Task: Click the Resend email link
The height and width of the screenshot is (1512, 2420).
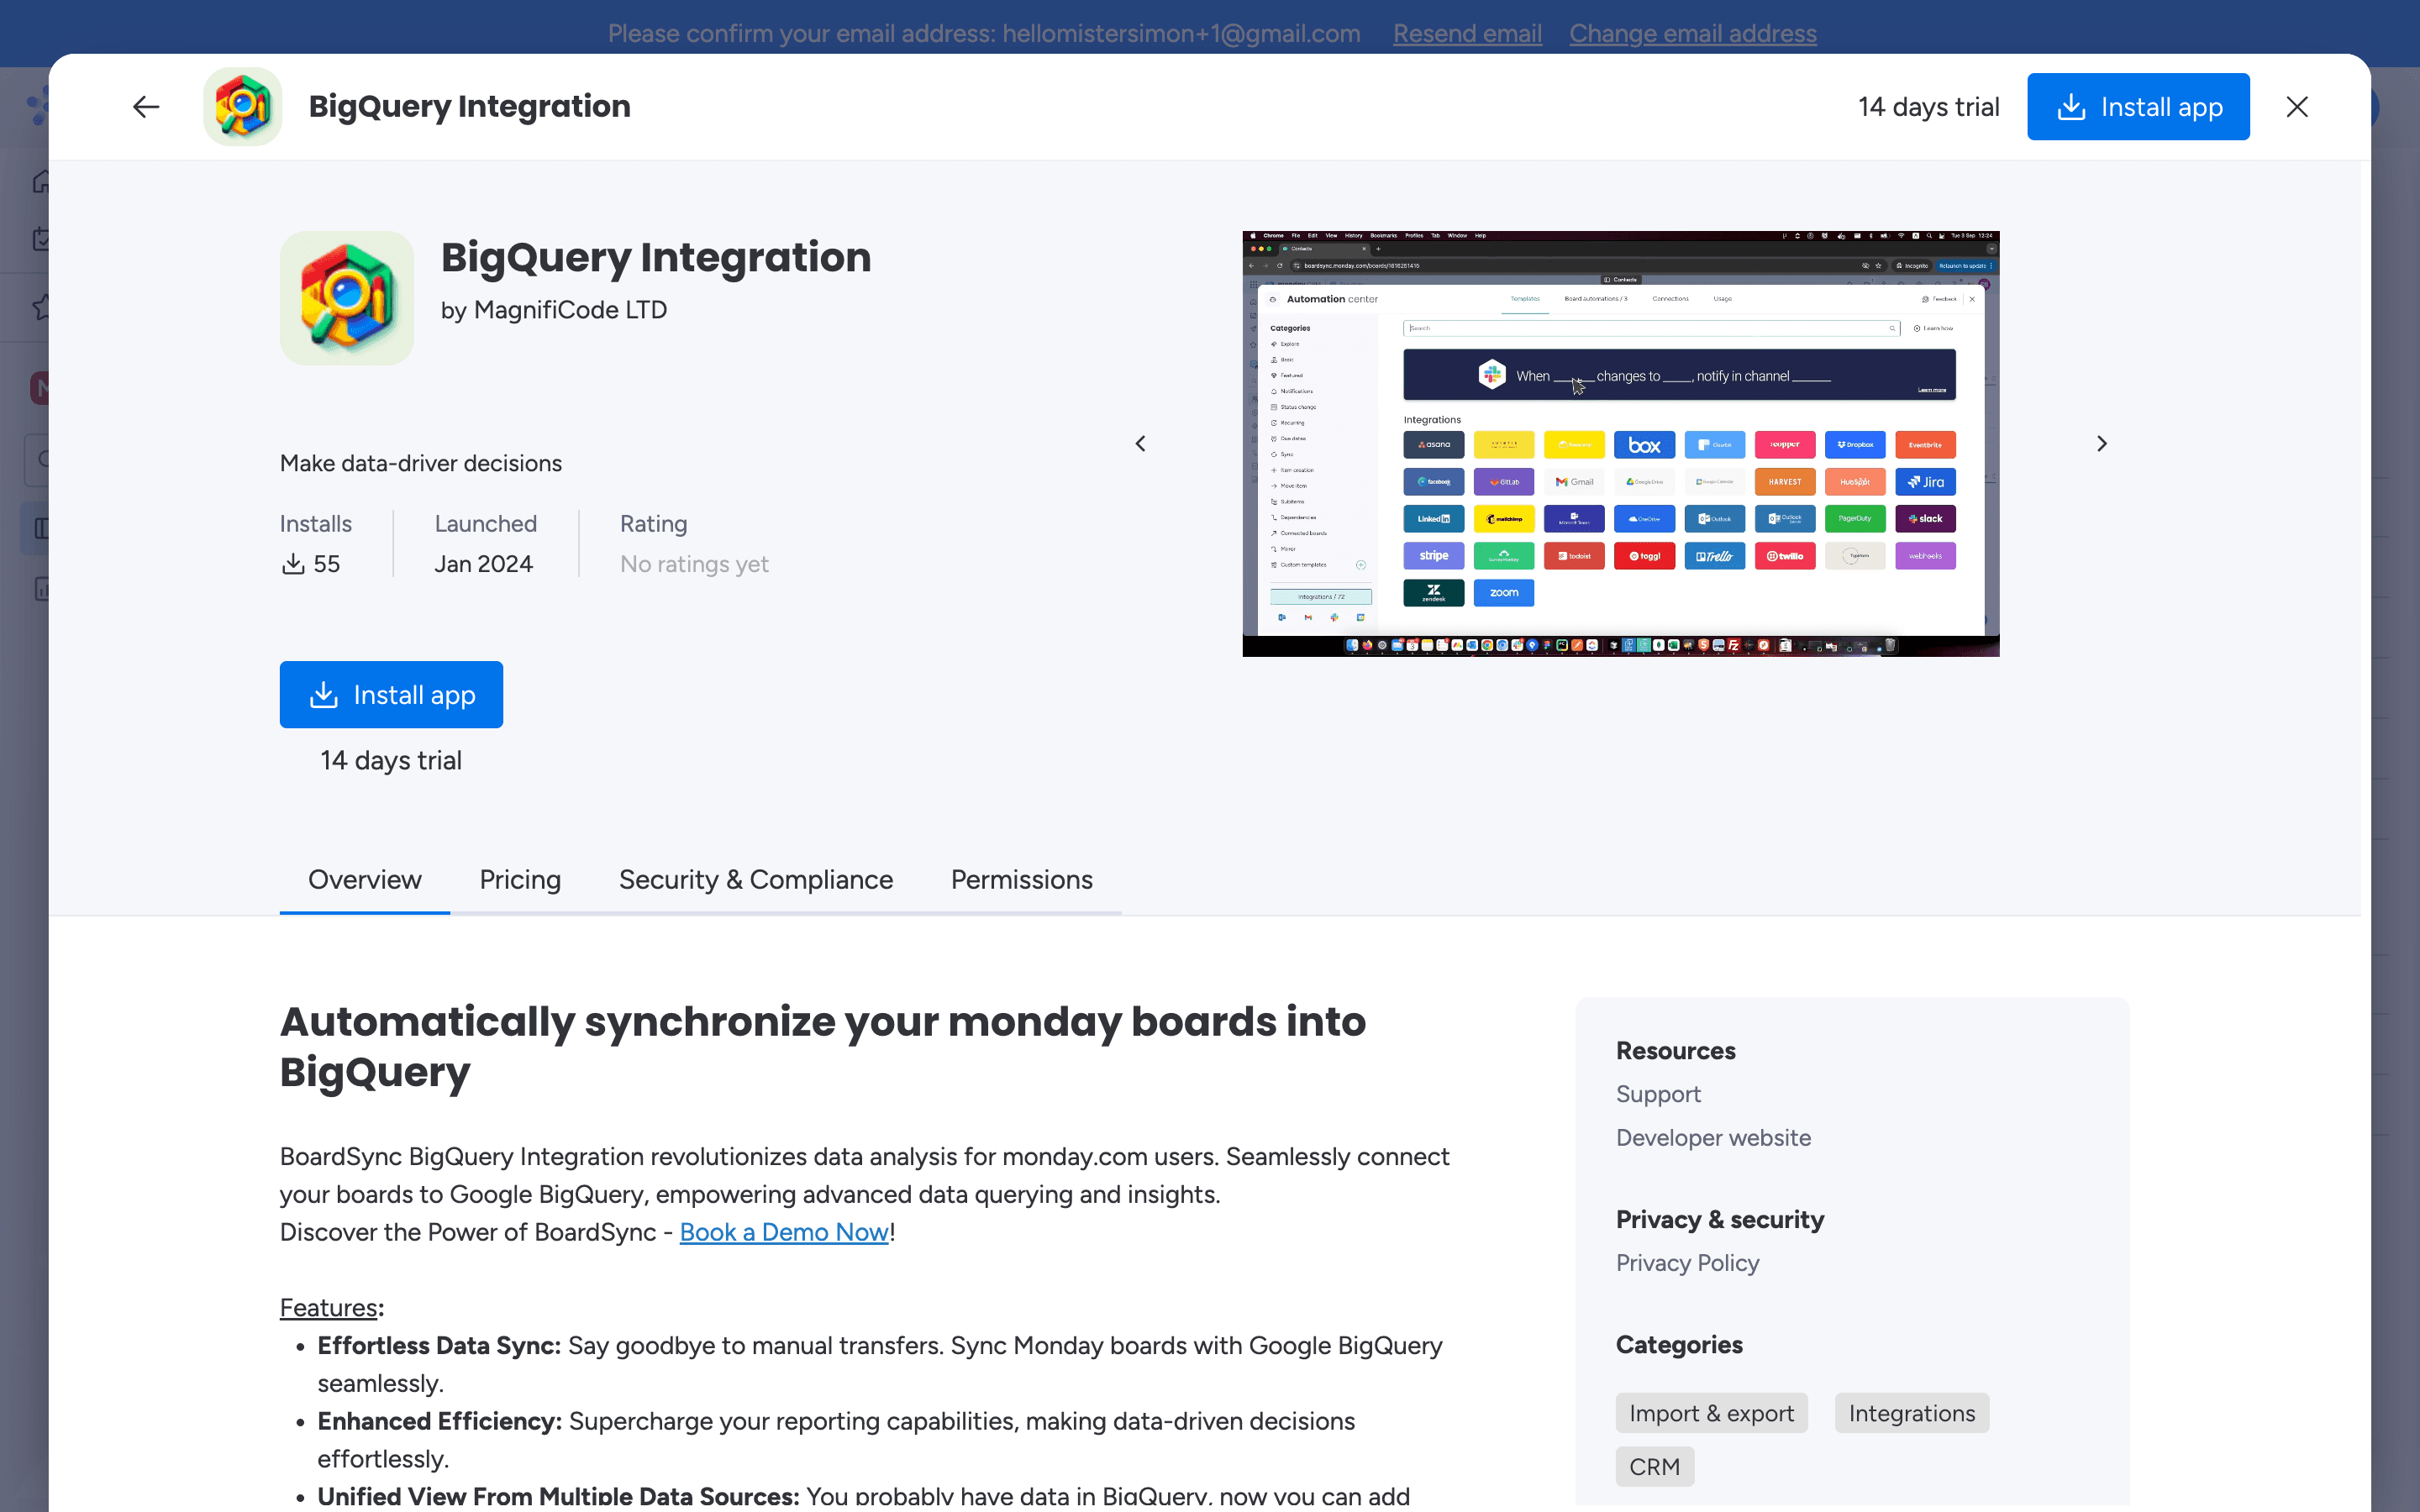Action: point(1467,34)
